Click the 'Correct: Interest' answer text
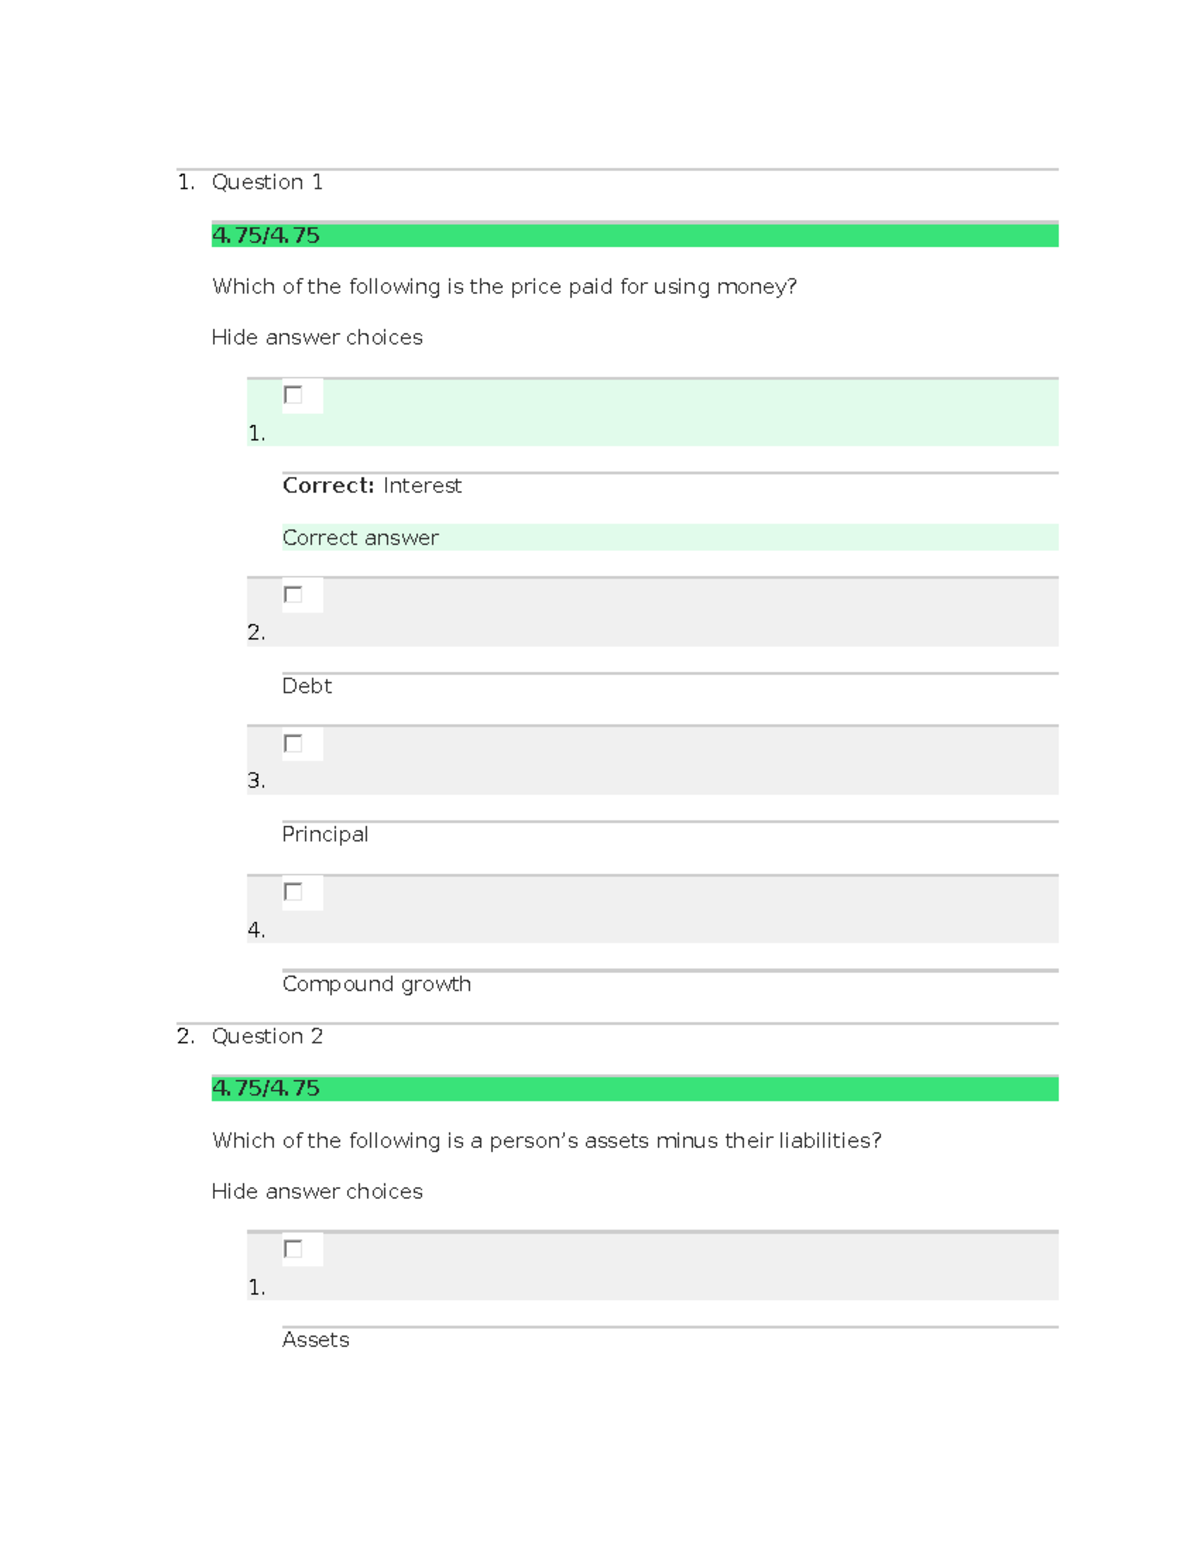 click(372, 486)
